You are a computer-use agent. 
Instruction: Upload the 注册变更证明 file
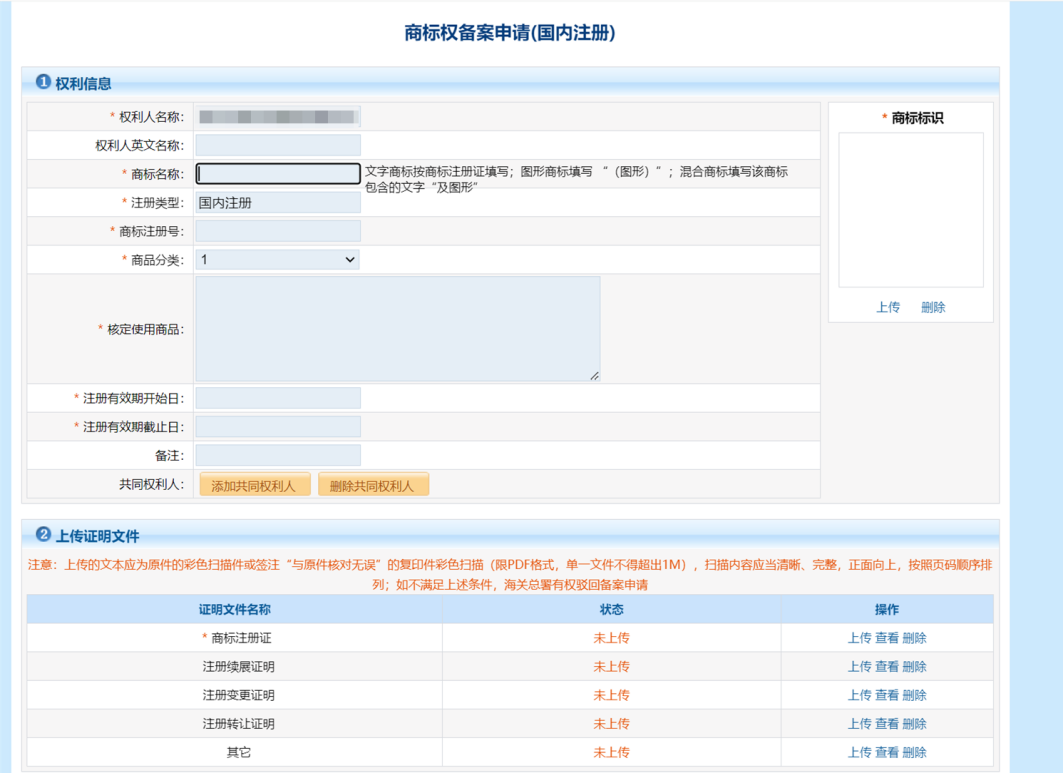click(859, 695)
